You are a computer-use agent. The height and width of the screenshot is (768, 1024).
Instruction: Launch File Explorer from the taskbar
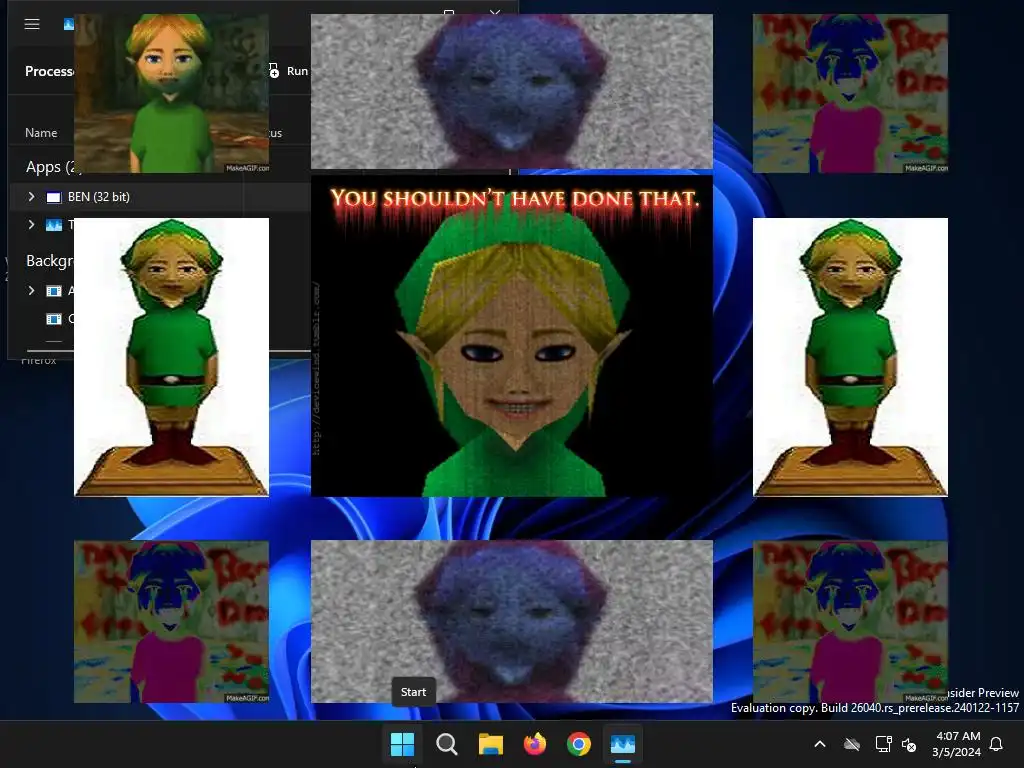click(x=490, y=744)
